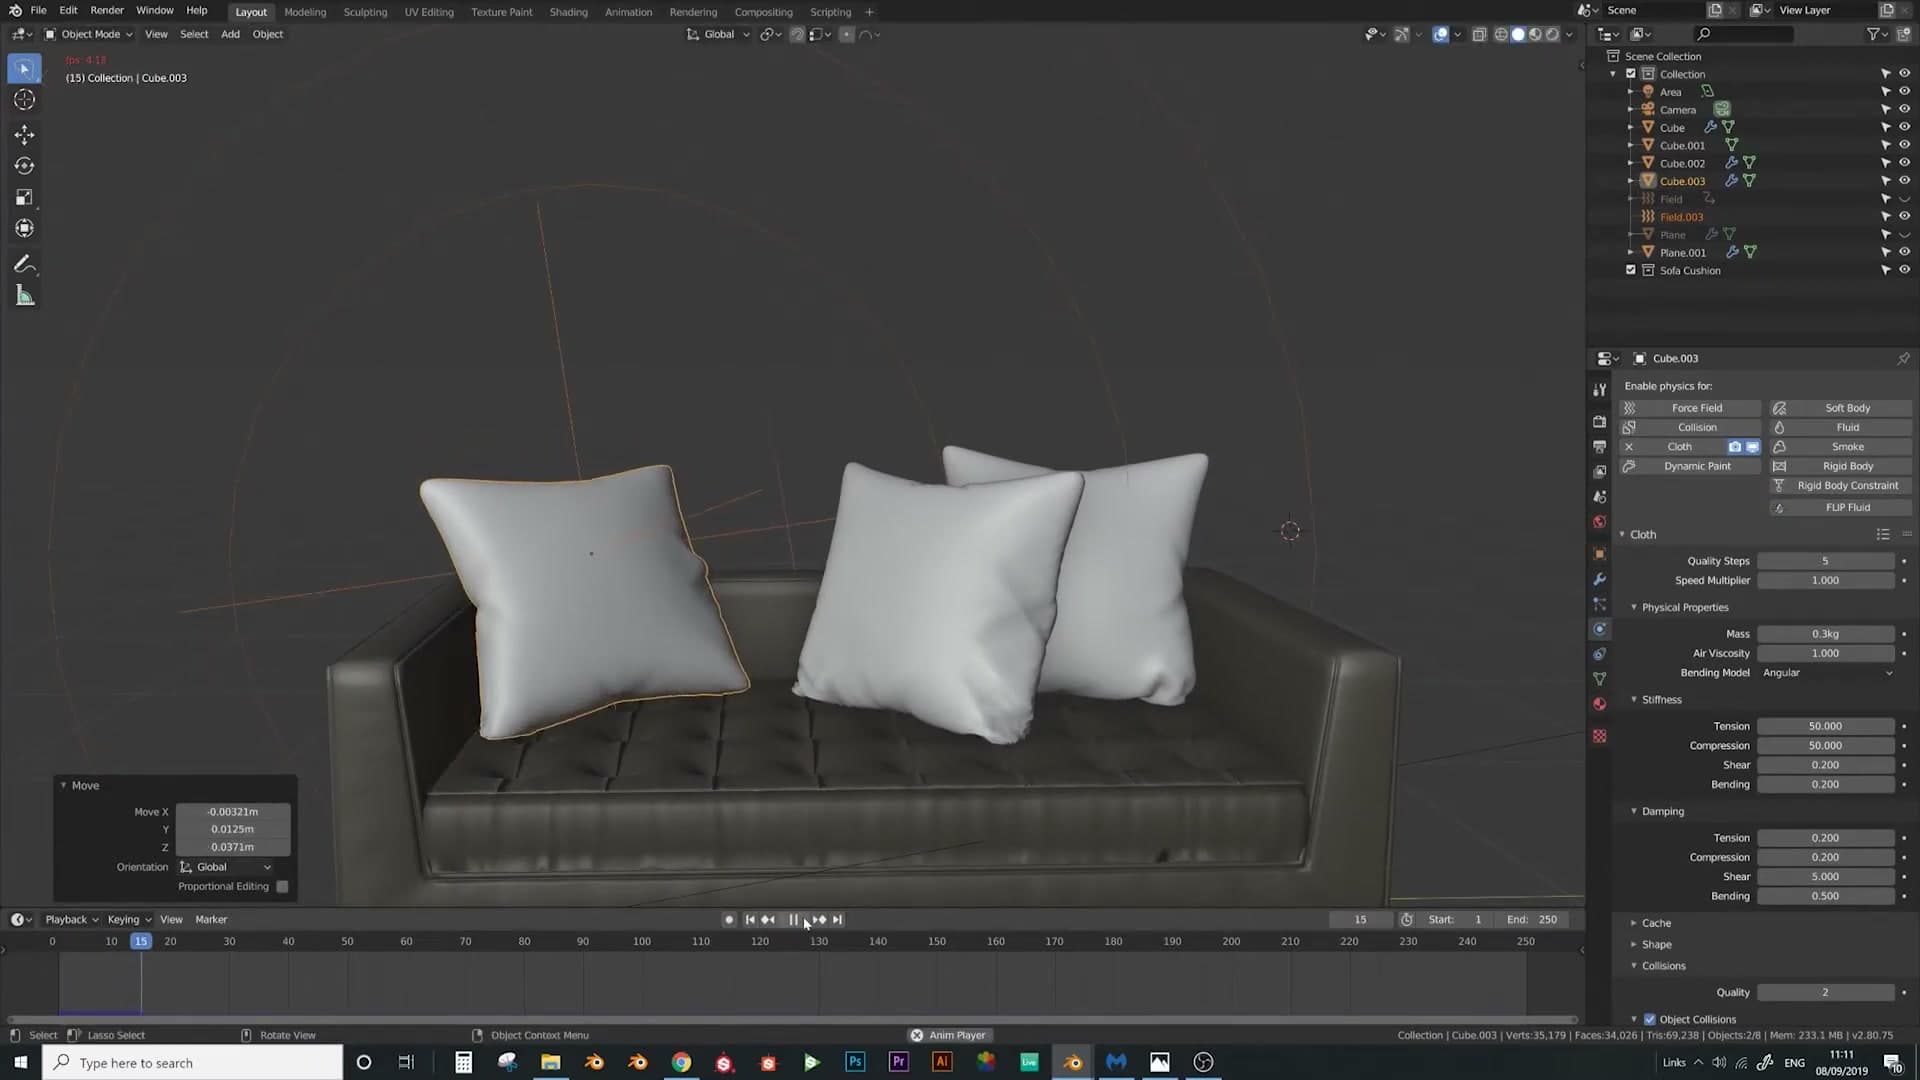Open the Bending Model Angular dropdown
1920x1080 pixels.
coord(1827,673)
